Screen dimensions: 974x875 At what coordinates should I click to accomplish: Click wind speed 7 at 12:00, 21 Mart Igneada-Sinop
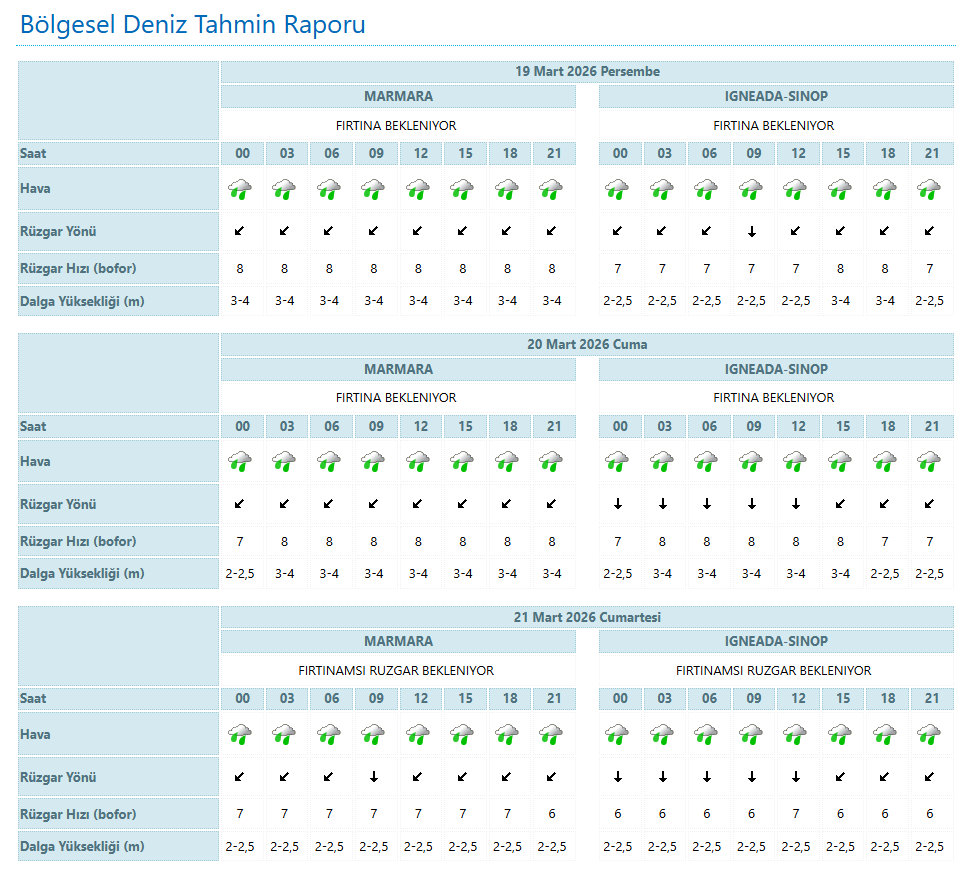click(796, 814)
